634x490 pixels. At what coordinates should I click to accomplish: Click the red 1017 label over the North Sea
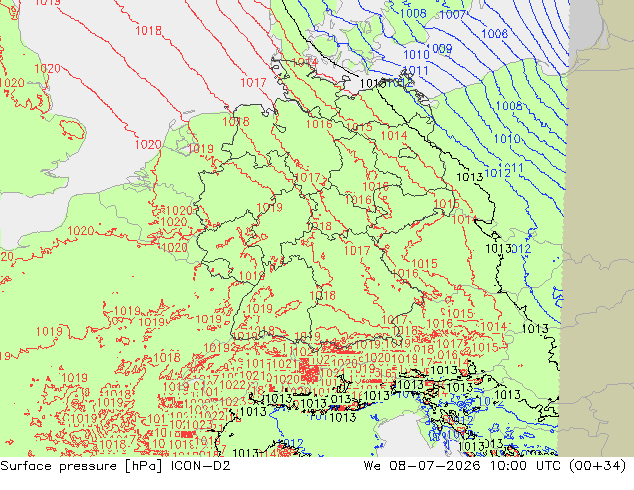(254, 82)
